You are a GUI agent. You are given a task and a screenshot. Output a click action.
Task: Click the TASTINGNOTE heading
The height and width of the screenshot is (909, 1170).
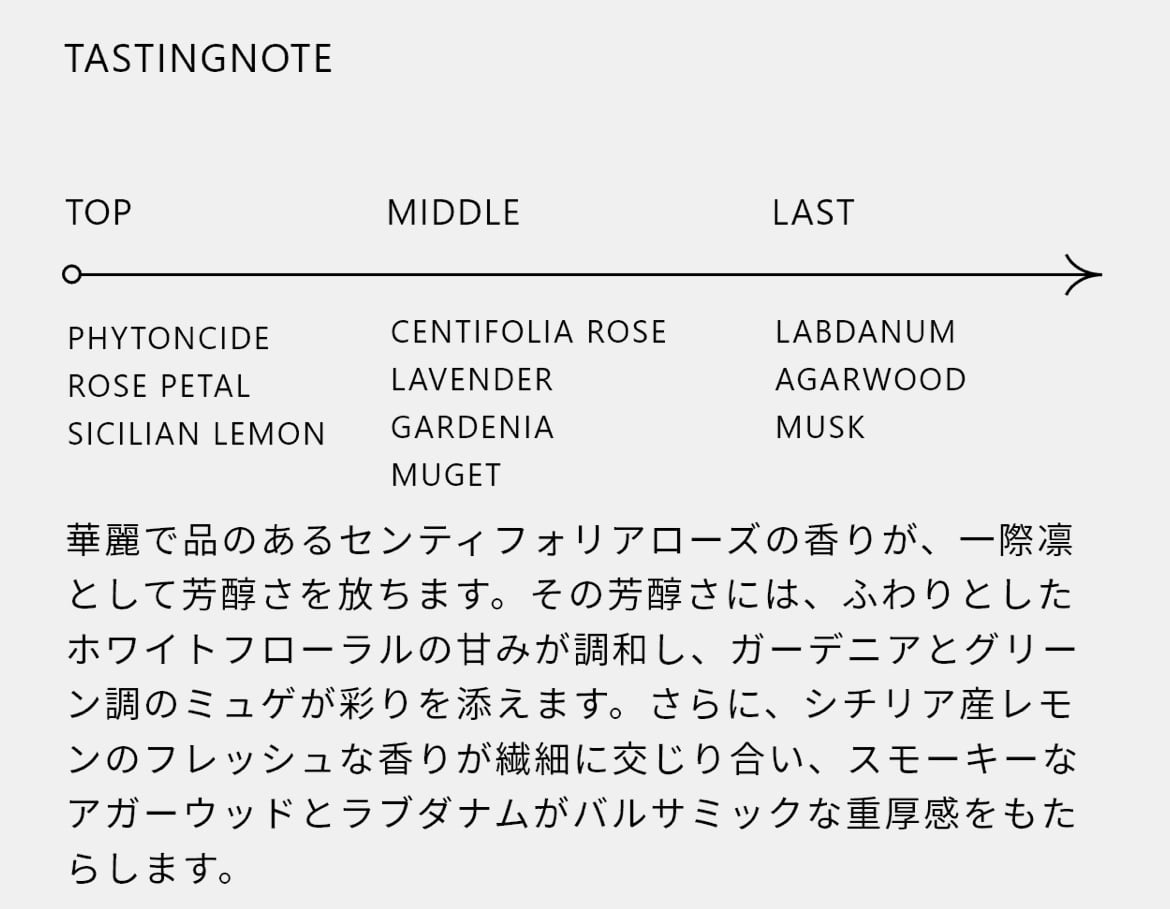point(198,59)
